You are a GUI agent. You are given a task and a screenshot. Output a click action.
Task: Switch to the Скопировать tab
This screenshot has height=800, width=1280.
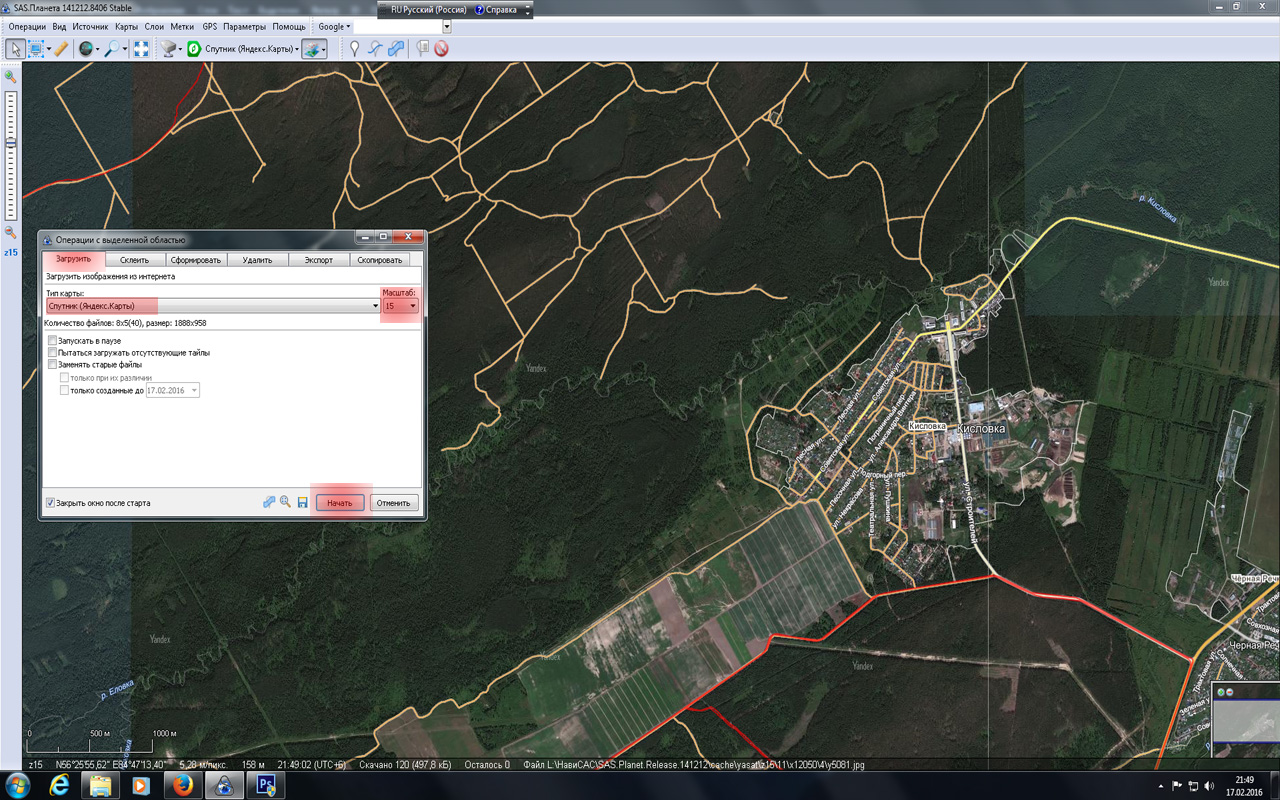pyautogui.click(x=380, y=260)
